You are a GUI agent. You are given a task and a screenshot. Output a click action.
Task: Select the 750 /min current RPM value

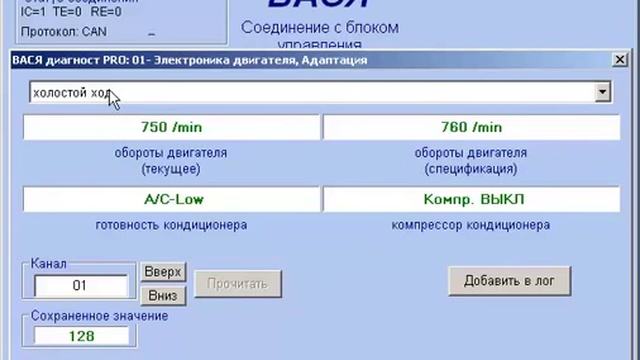tap(171, 127)
